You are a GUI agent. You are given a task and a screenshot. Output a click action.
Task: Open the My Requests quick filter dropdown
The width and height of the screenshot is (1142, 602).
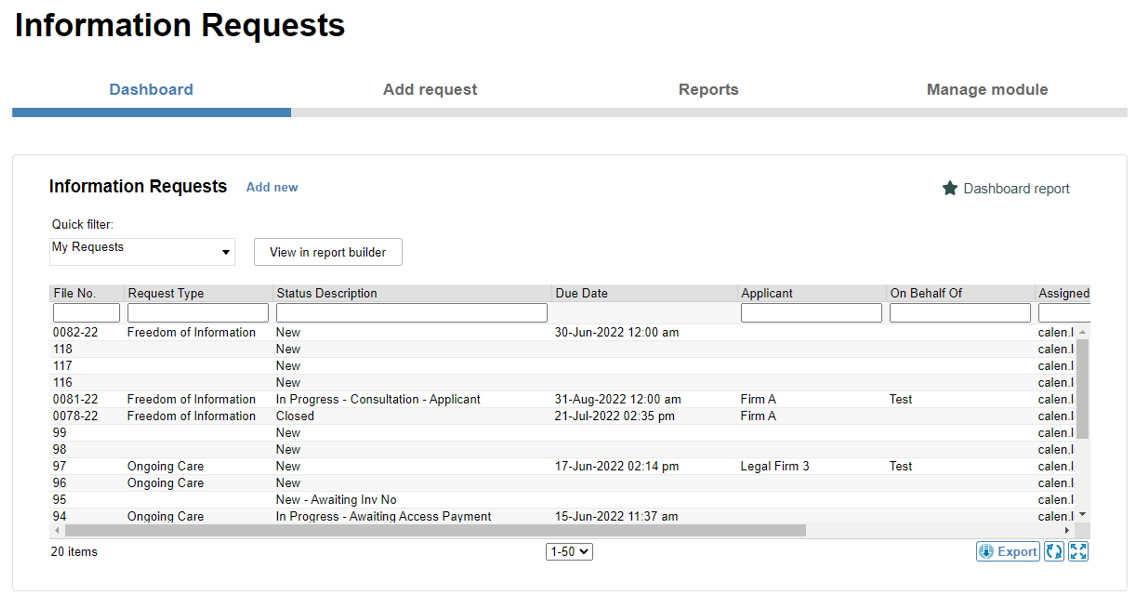pos(142,251)
